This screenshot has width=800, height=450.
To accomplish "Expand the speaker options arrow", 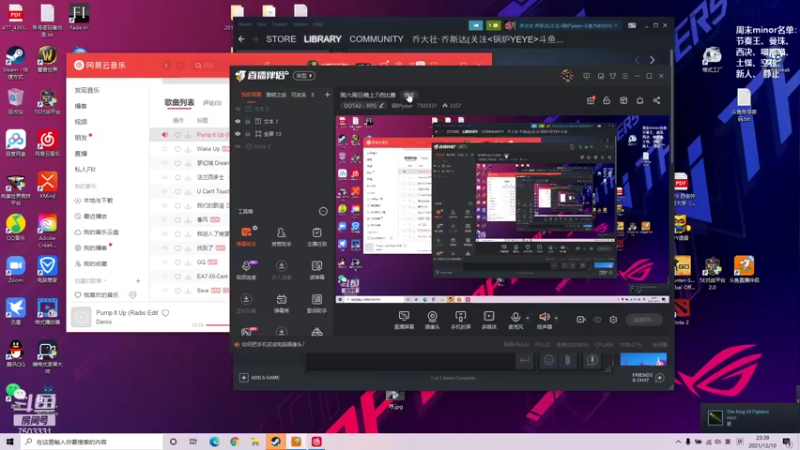I will tap(556, 317).
